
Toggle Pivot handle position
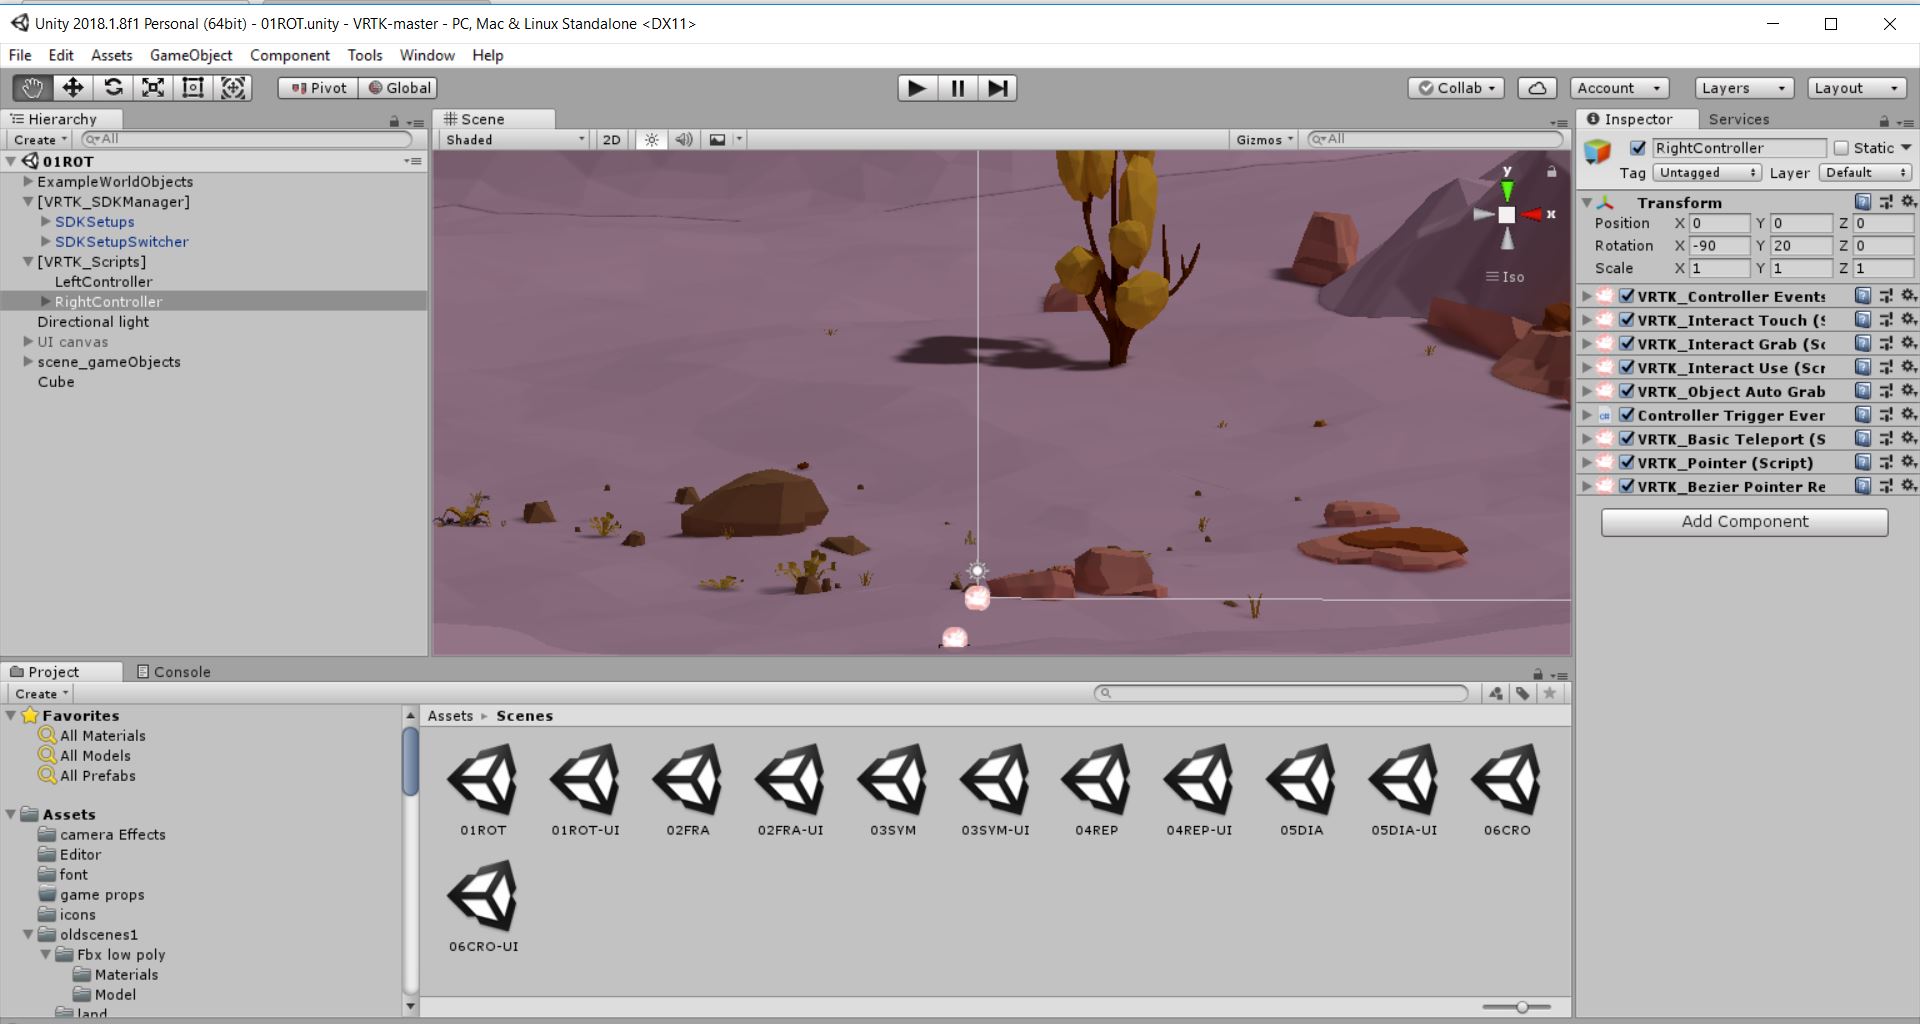tap(318, 88)
